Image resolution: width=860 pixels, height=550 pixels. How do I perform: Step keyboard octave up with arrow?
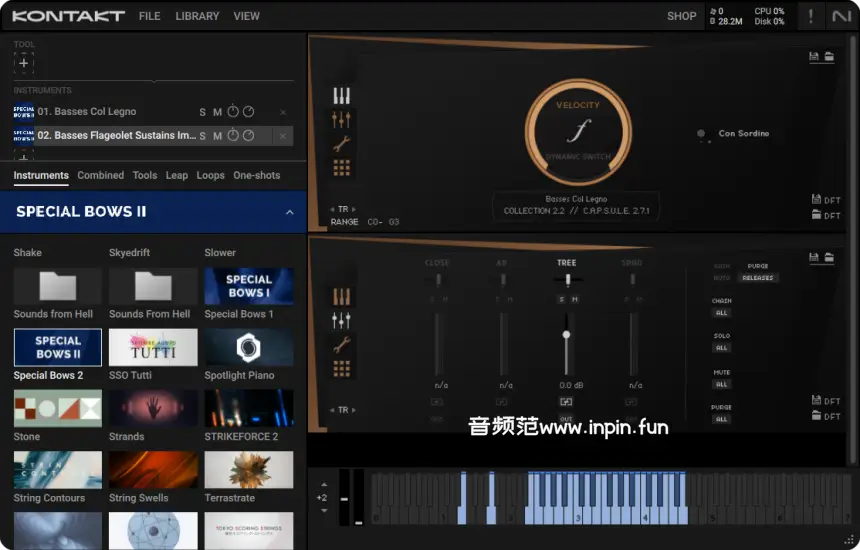point(323,485)
